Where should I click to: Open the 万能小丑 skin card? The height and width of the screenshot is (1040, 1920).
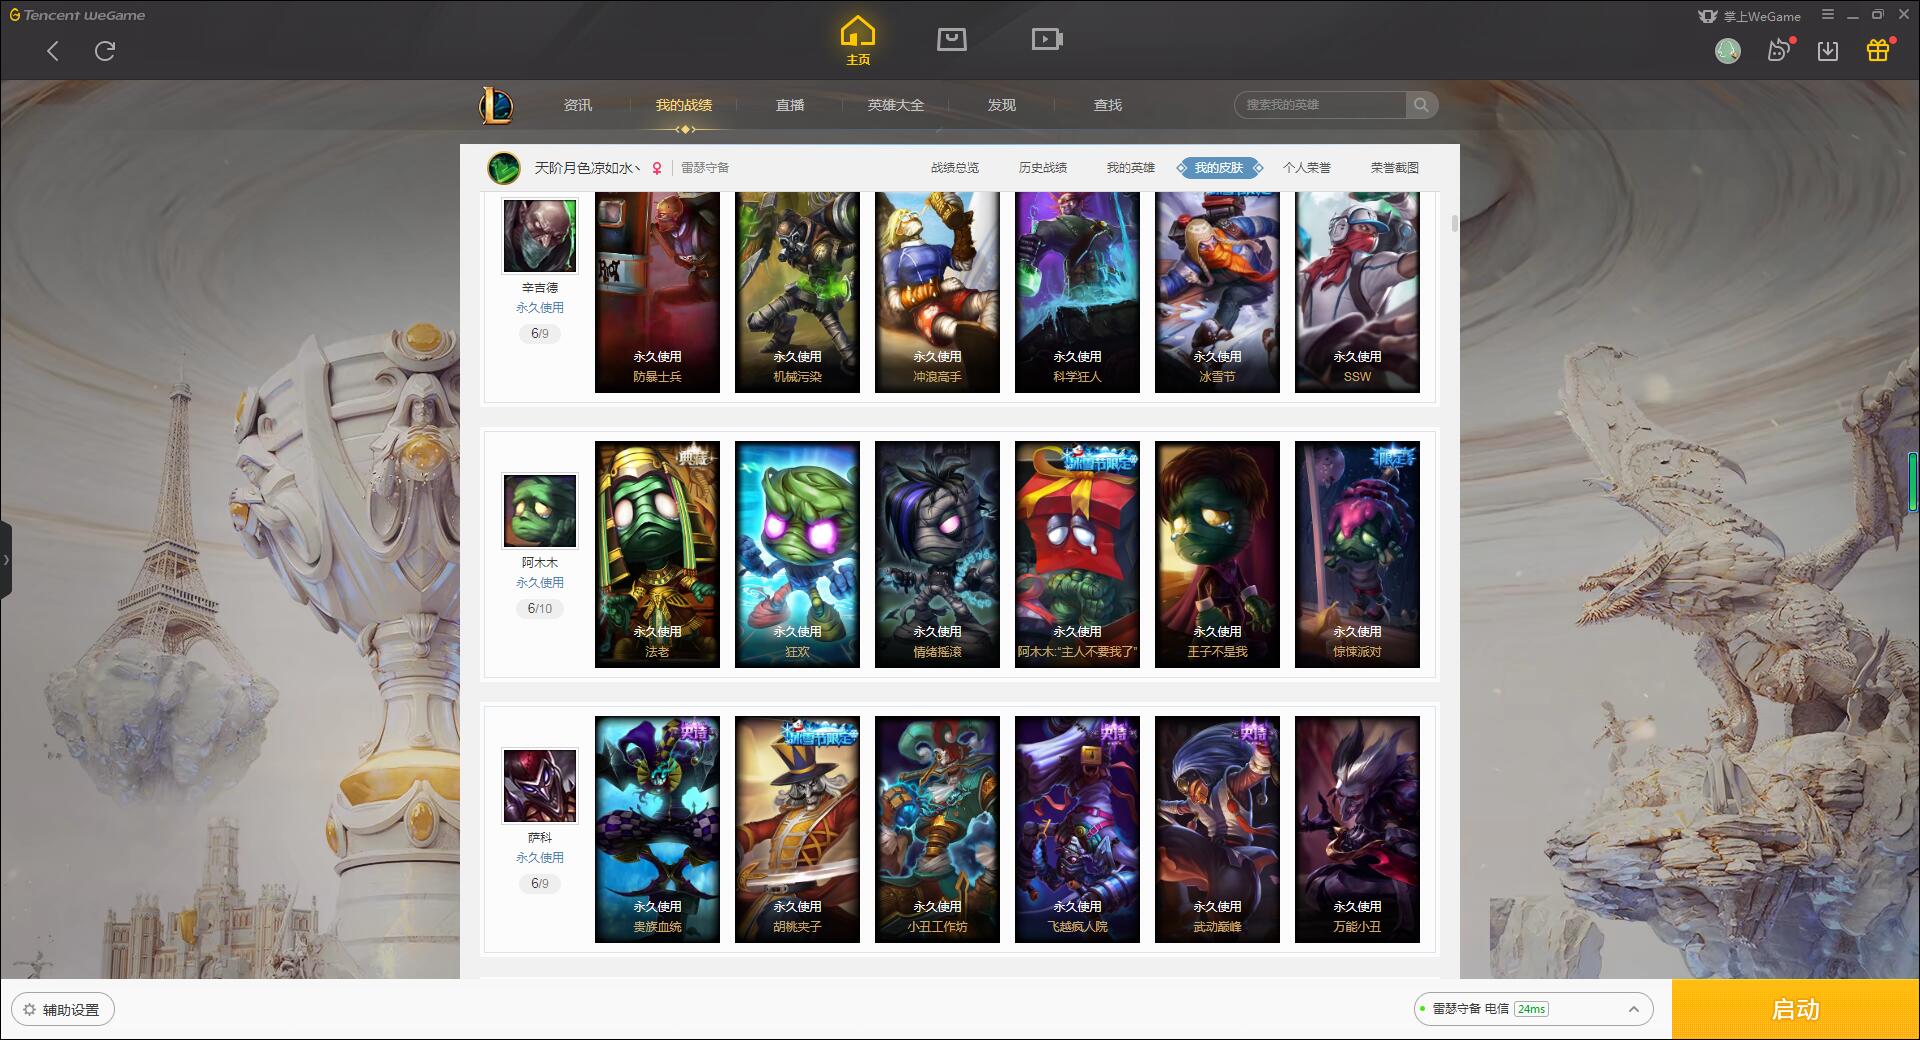point(1357,829)
